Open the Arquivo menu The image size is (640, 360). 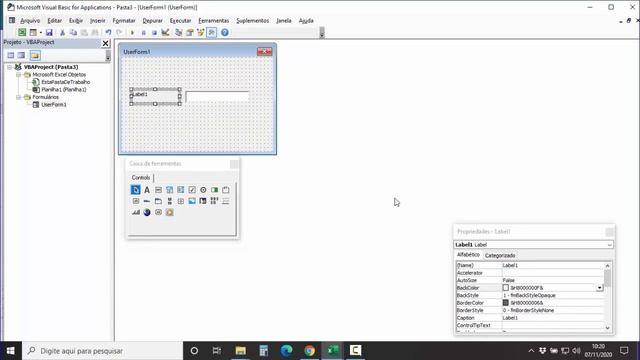tap(30, 20)
